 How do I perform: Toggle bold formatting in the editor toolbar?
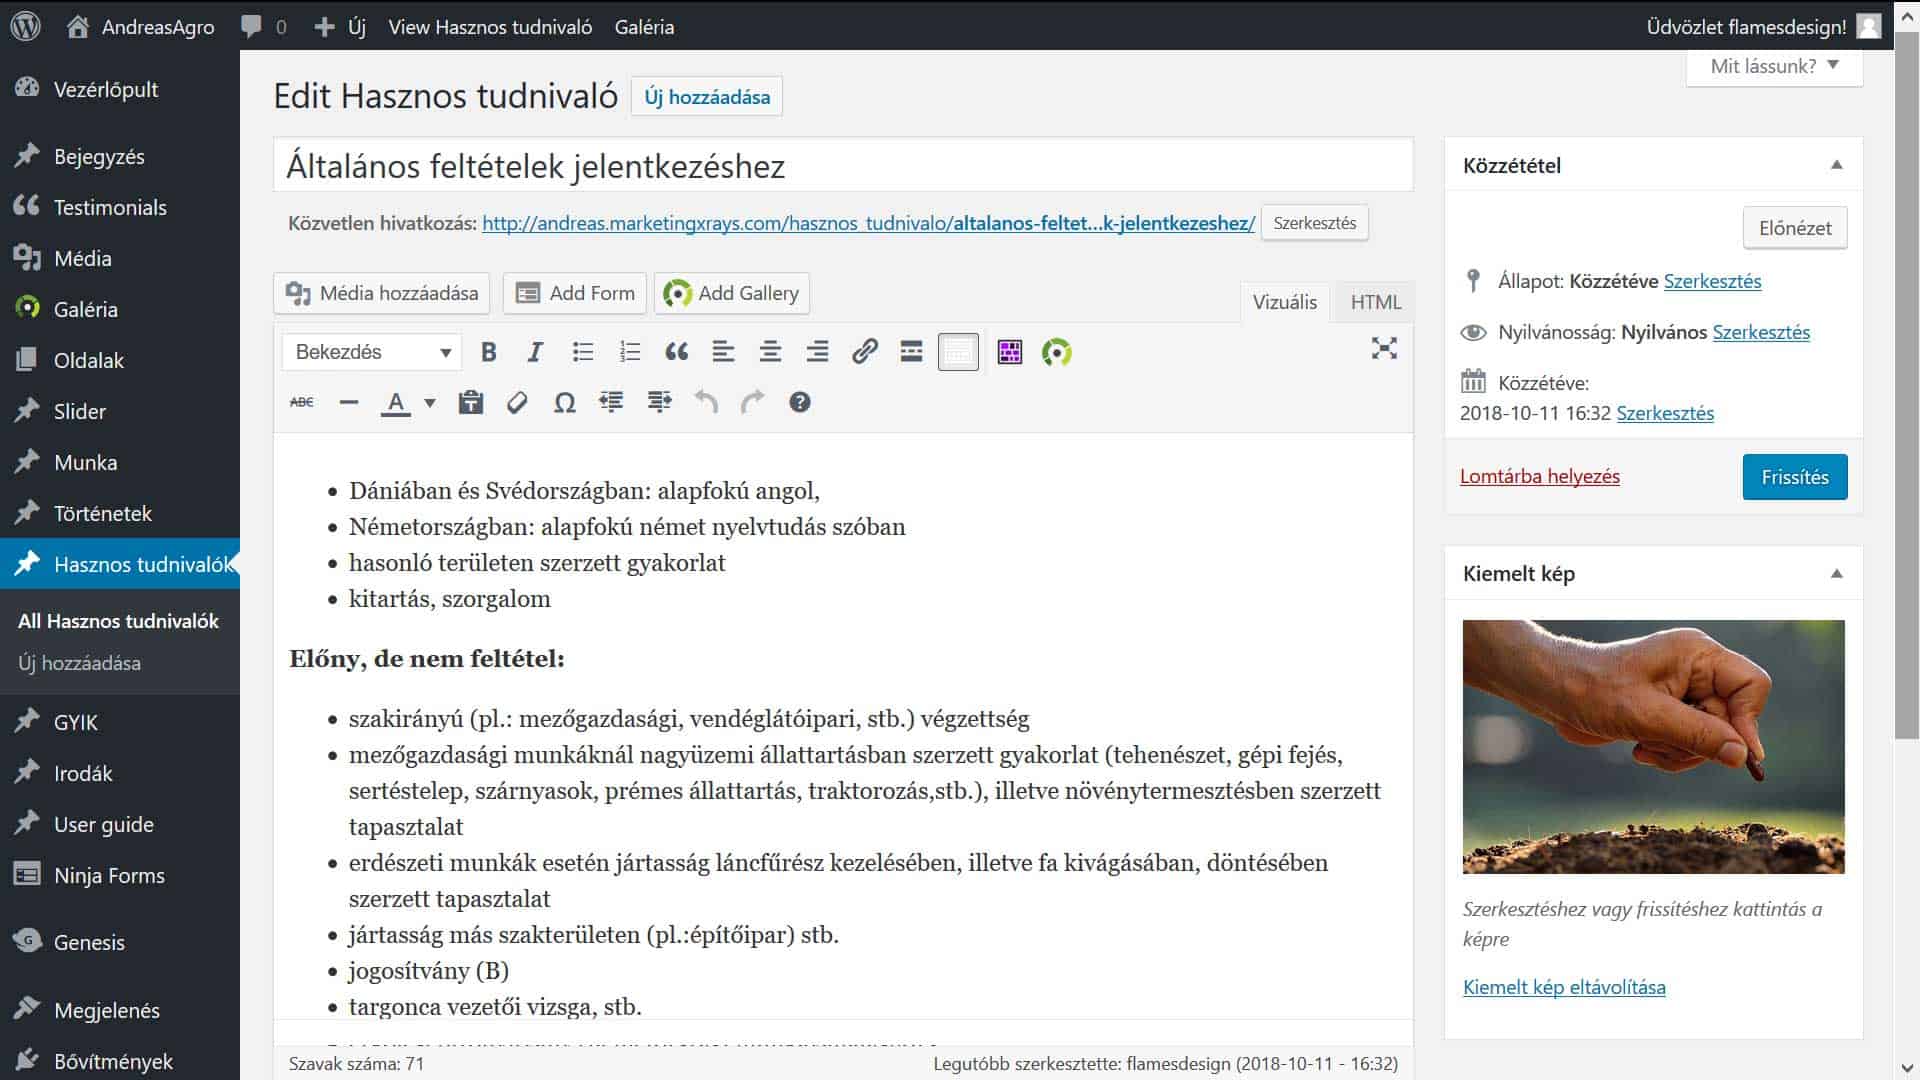488,352
